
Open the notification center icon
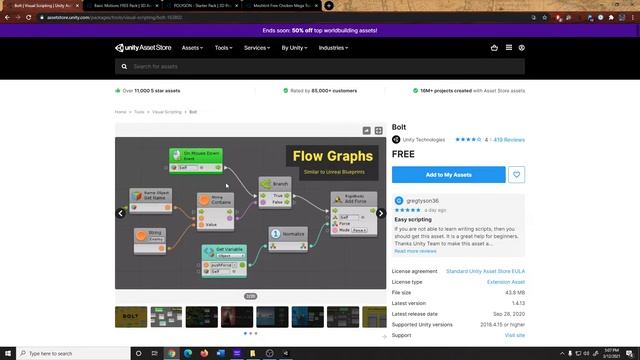(x=629, y=353)
